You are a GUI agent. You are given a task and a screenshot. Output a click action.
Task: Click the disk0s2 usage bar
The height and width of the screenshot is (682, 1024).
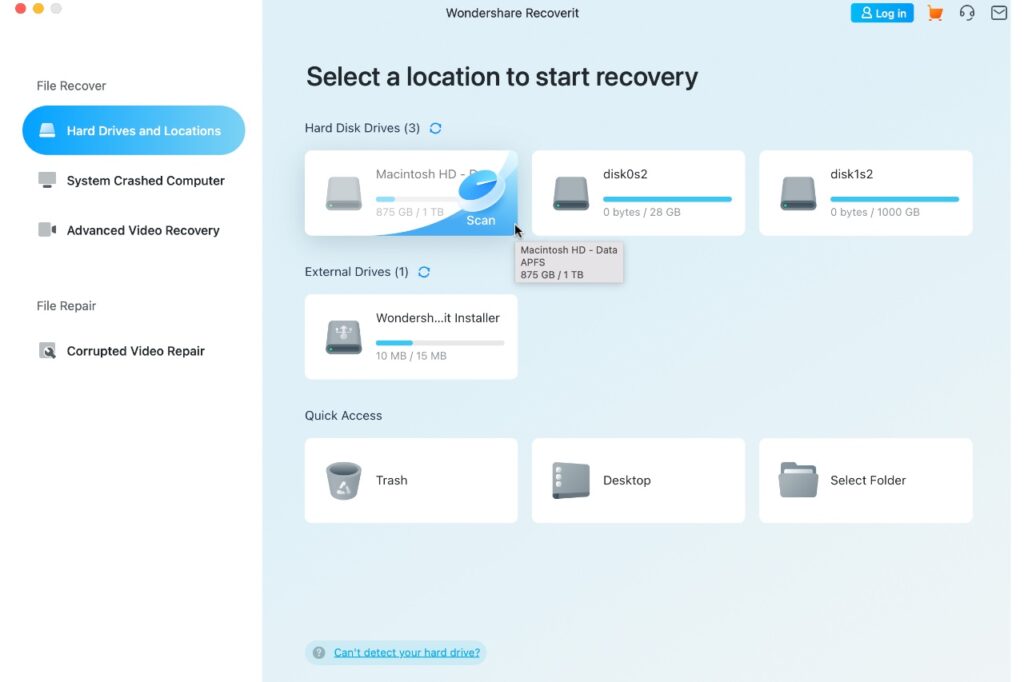point(667,199)
